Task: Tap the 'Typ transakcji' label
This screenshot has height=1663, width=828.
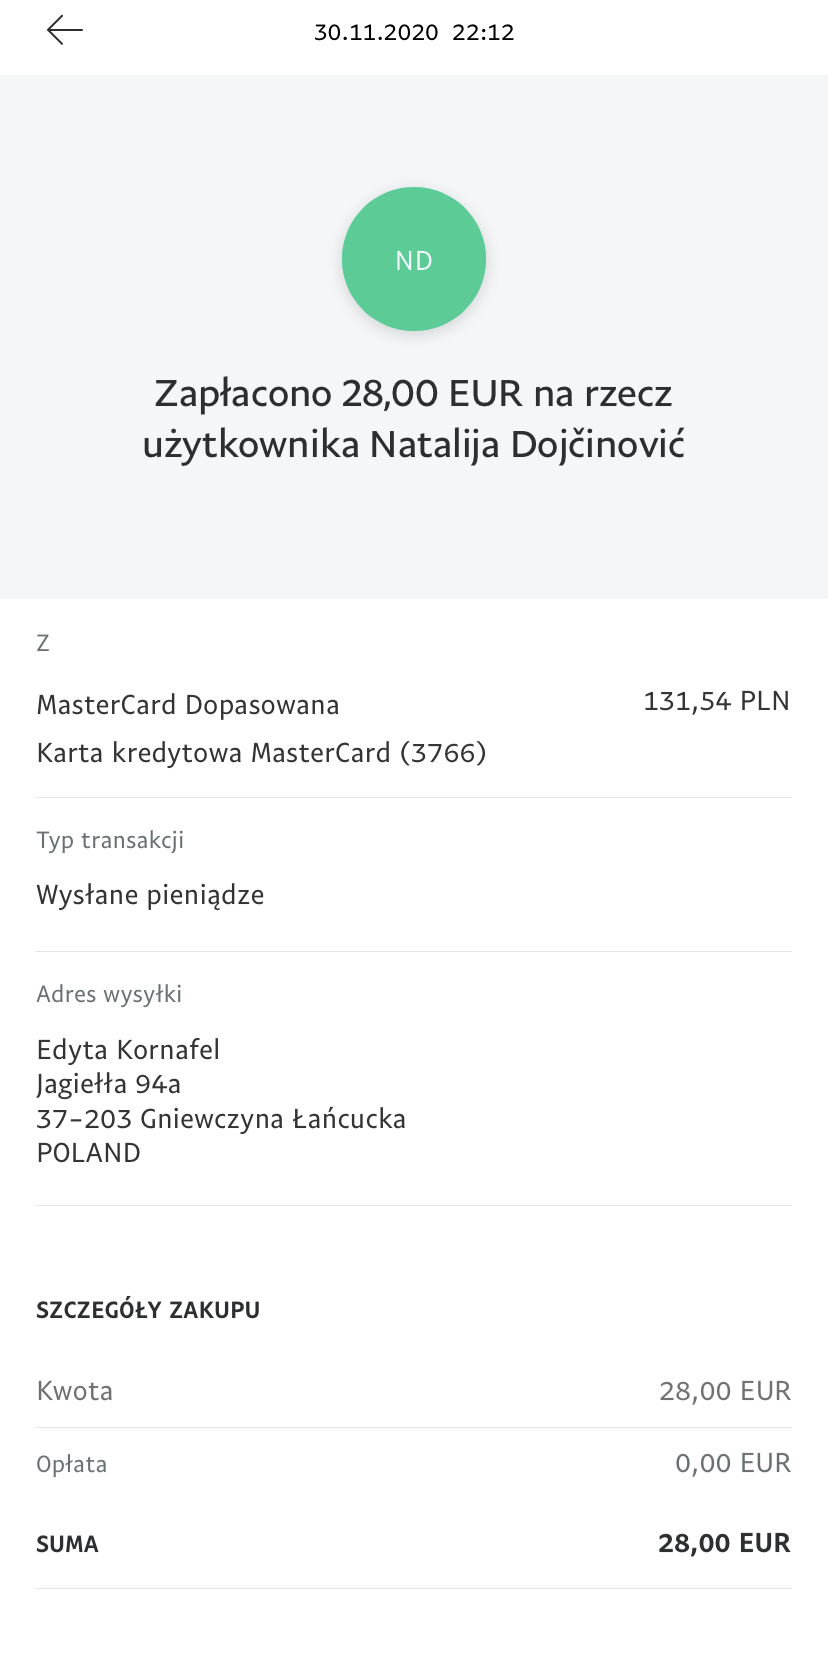Action: pyautogui.click(x=110, y=840)
